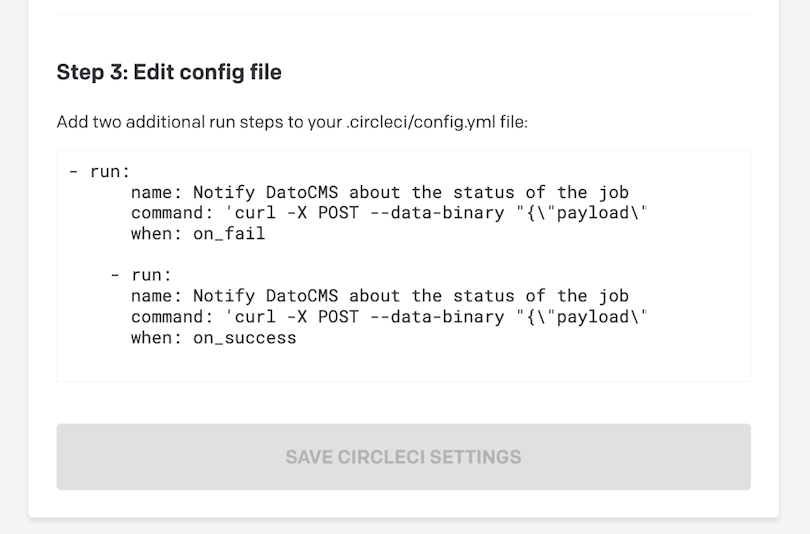Screen dimensions: 810x534
Task: Click the 'when: on_fail' code line
Action: pyautogui.click(x=198, y=233)
